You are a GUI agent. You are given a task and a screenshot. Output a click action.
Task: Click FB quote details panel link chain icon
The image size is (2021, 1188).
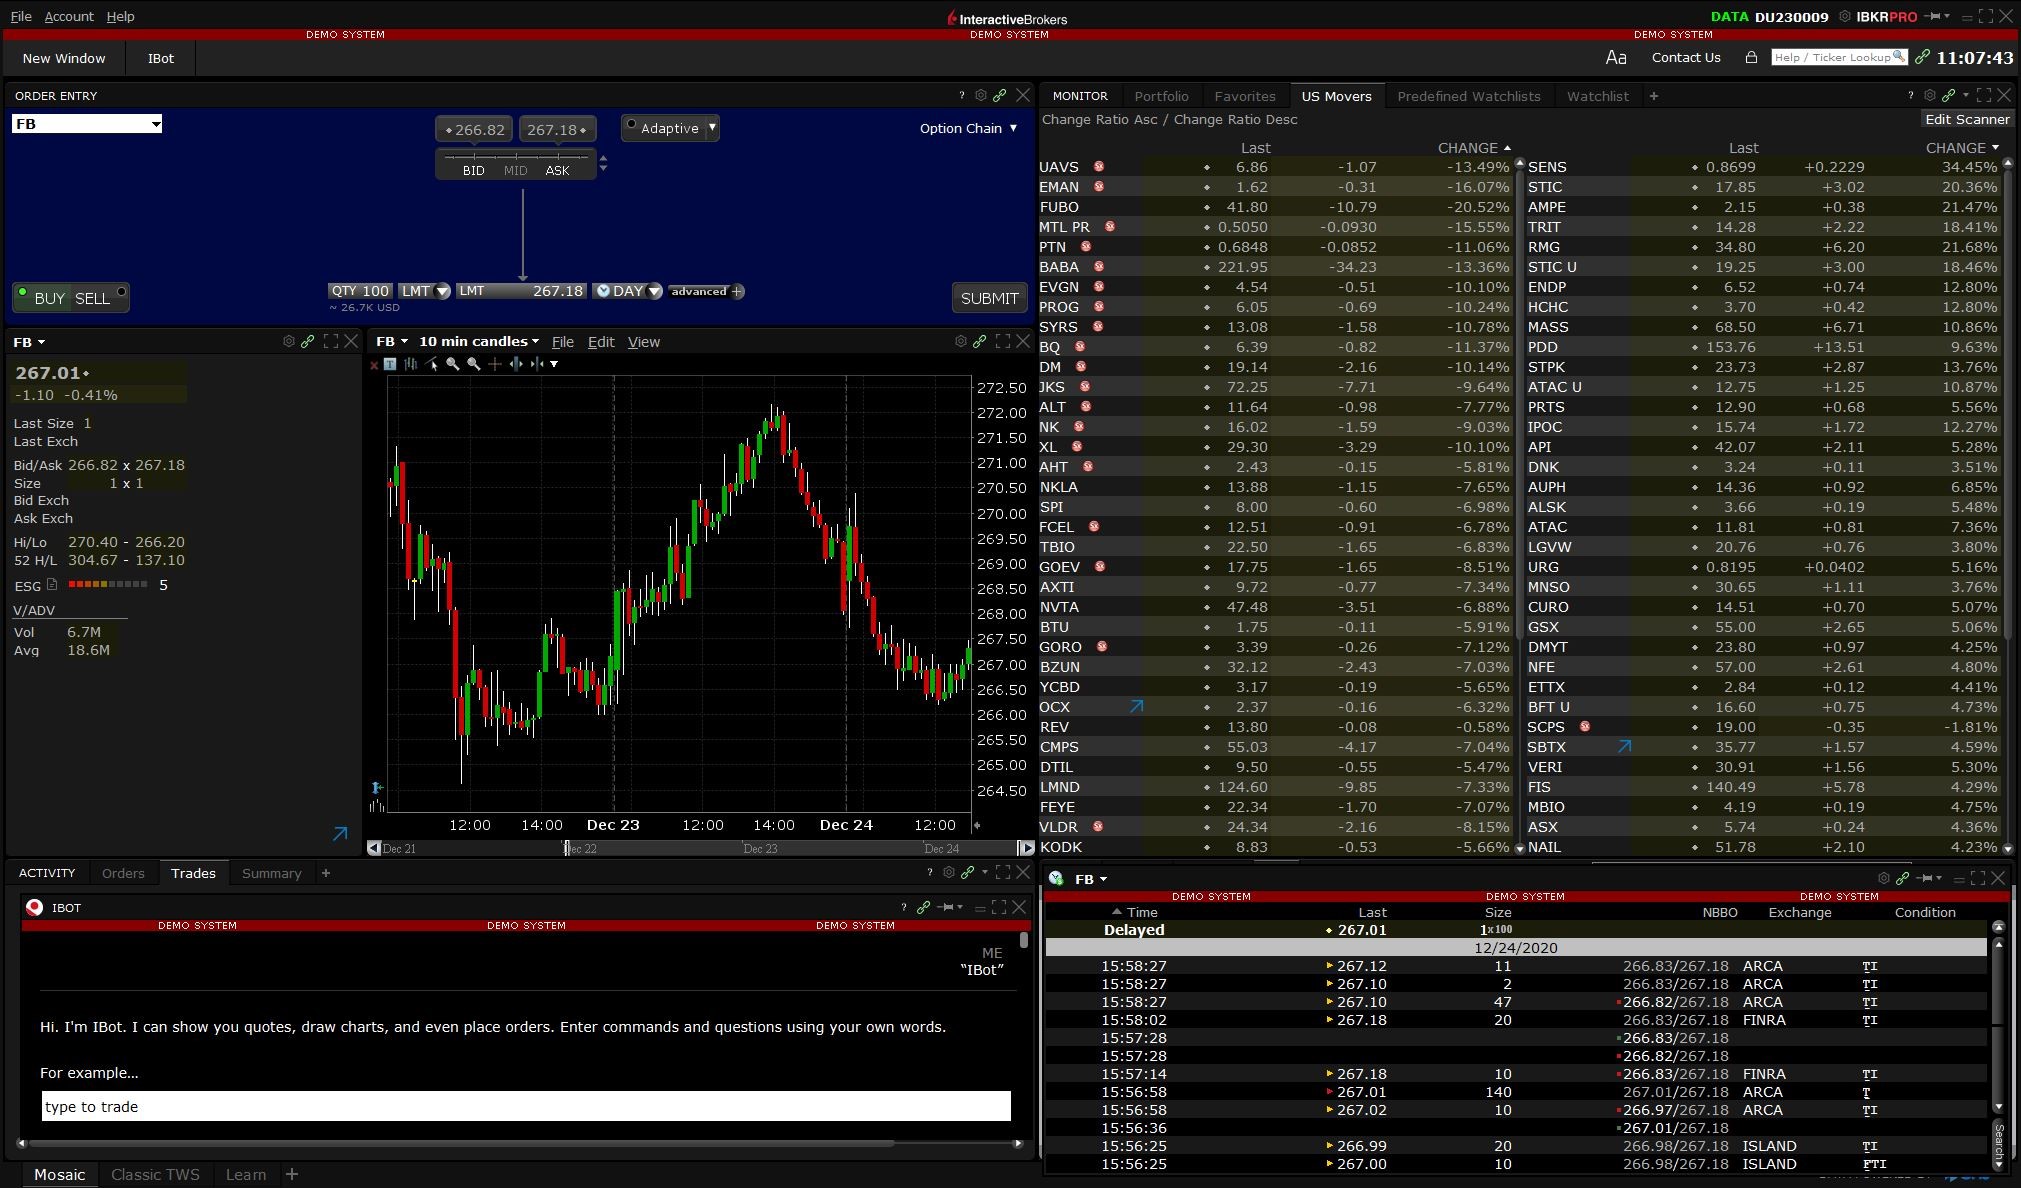pyautogui.click(x=308, y=342)
